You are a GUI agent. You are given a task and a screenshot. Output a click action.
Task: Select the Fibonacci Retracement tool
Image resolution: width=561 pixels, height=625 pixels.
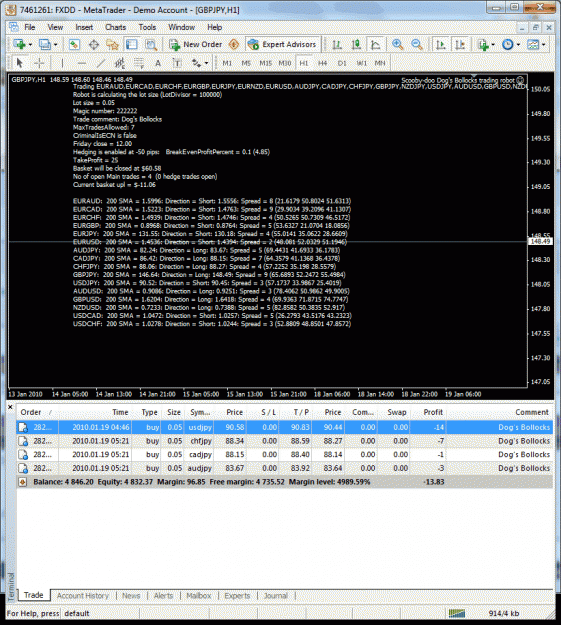139,63
